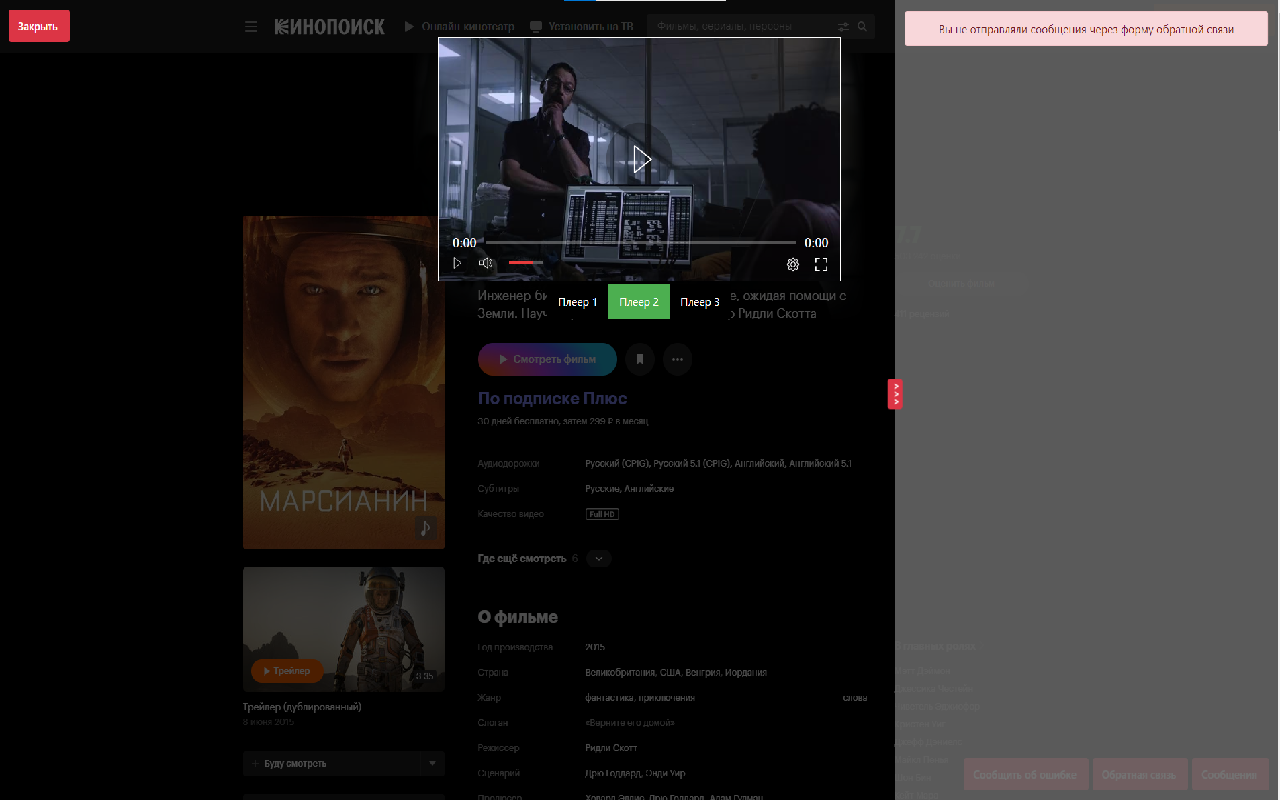Open the player settings gear
1280x800 pixels.
pos(793,263)
